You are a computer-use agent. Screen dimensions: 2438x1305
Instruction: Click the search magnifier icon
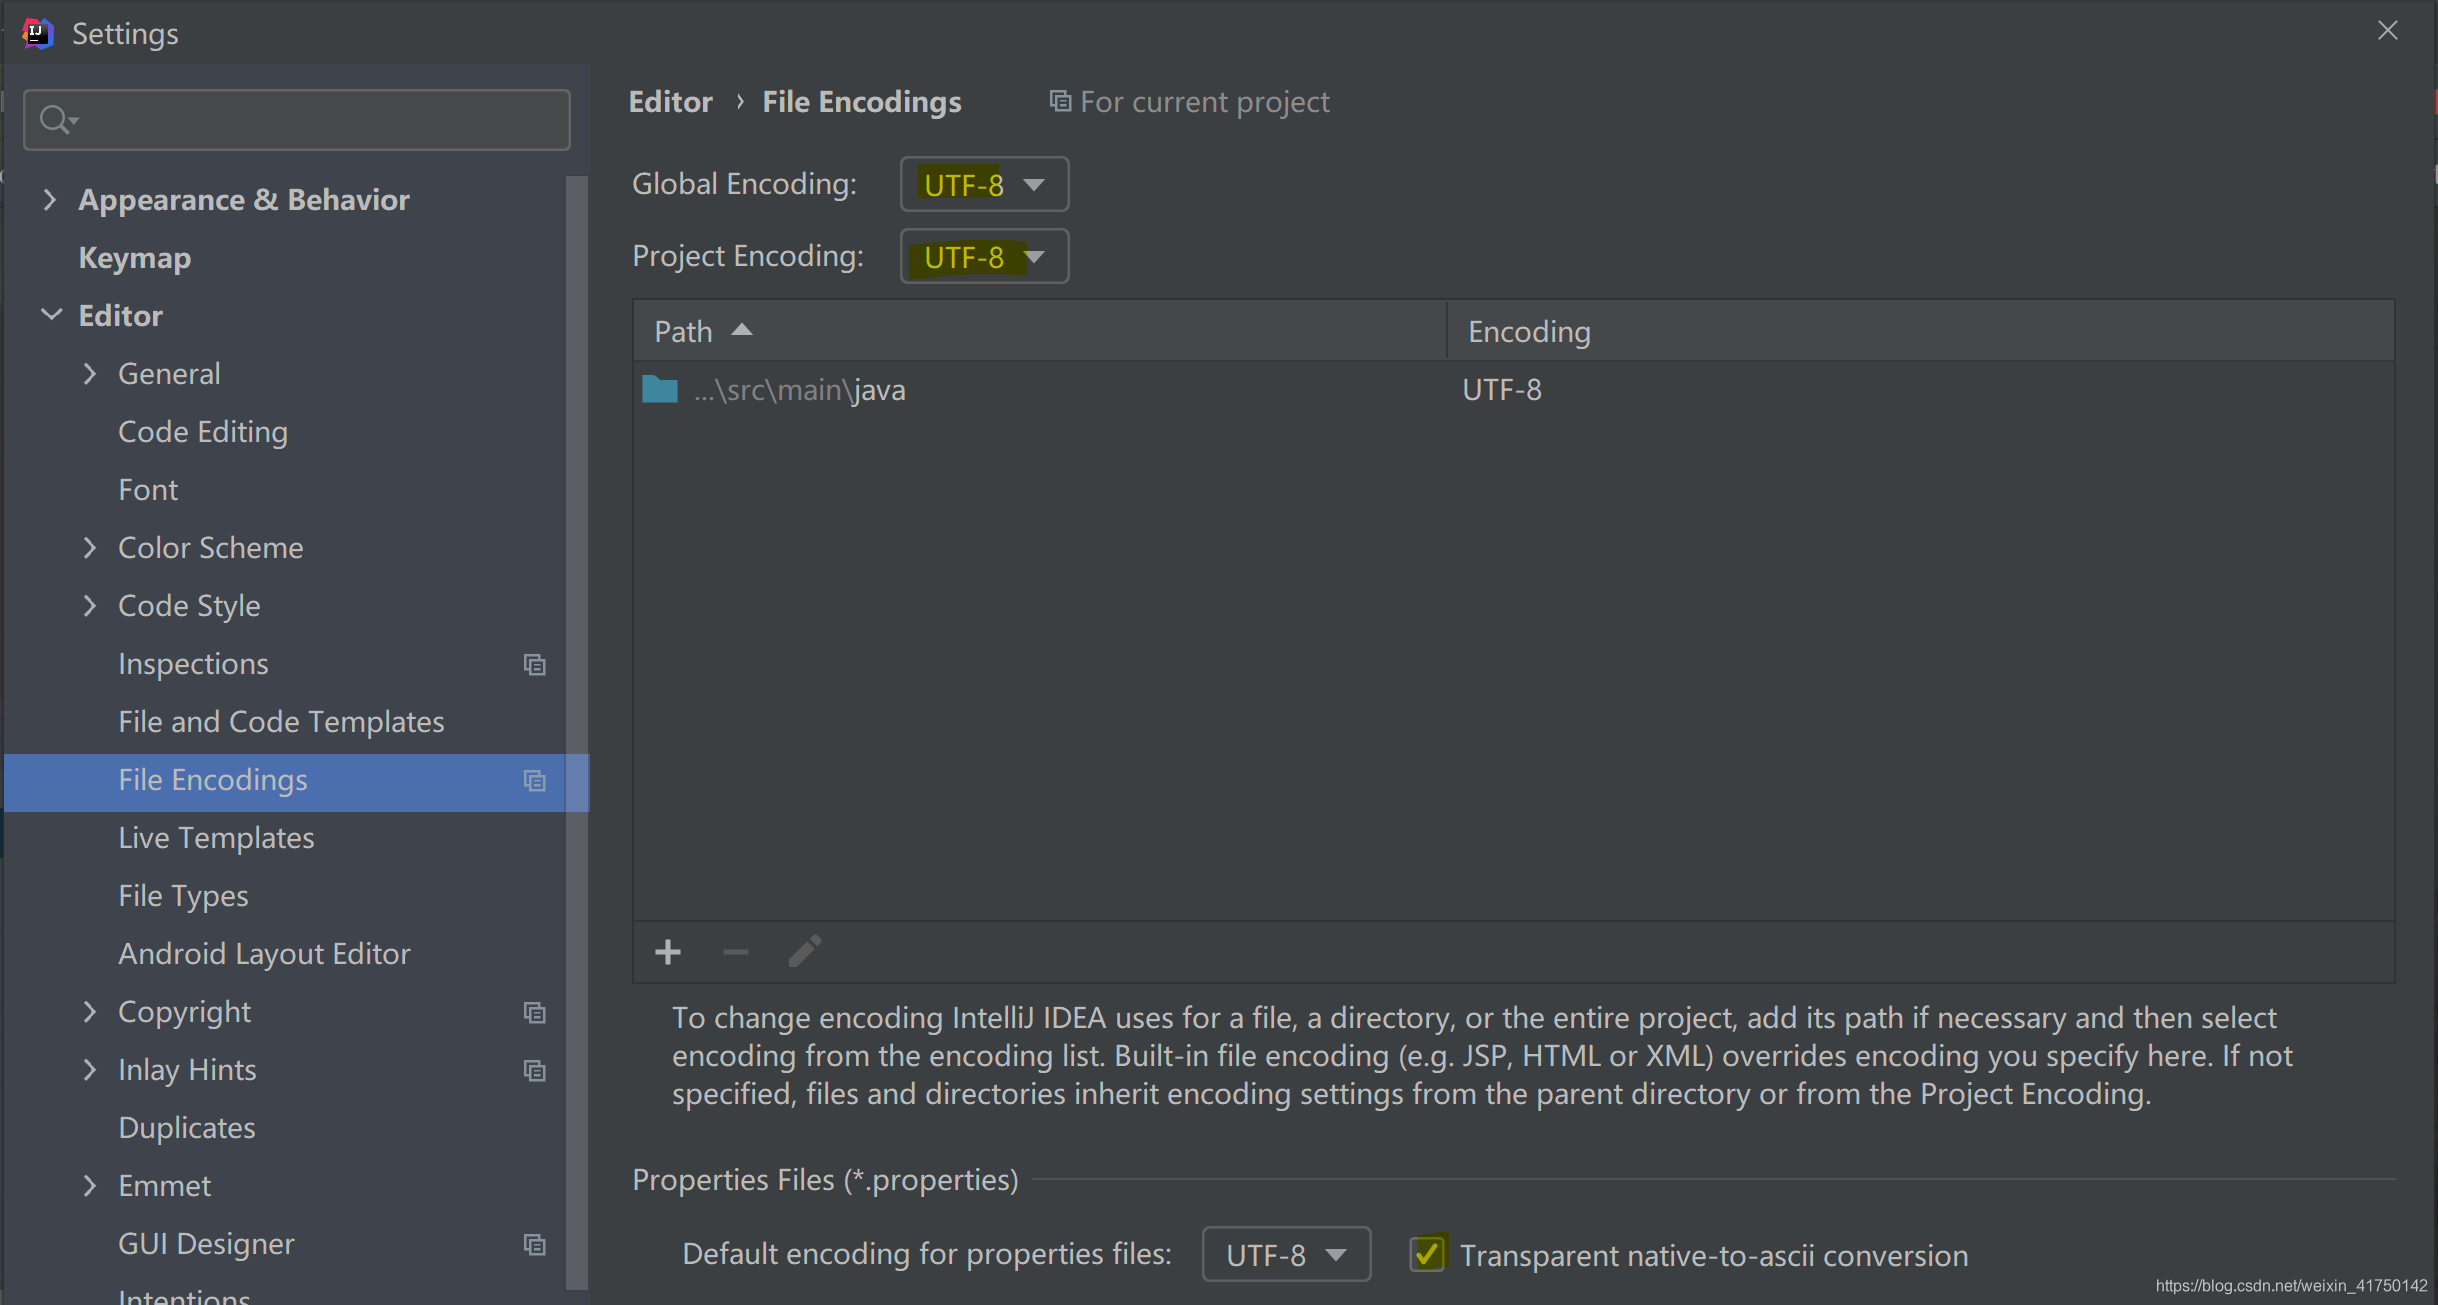[57, 120]
